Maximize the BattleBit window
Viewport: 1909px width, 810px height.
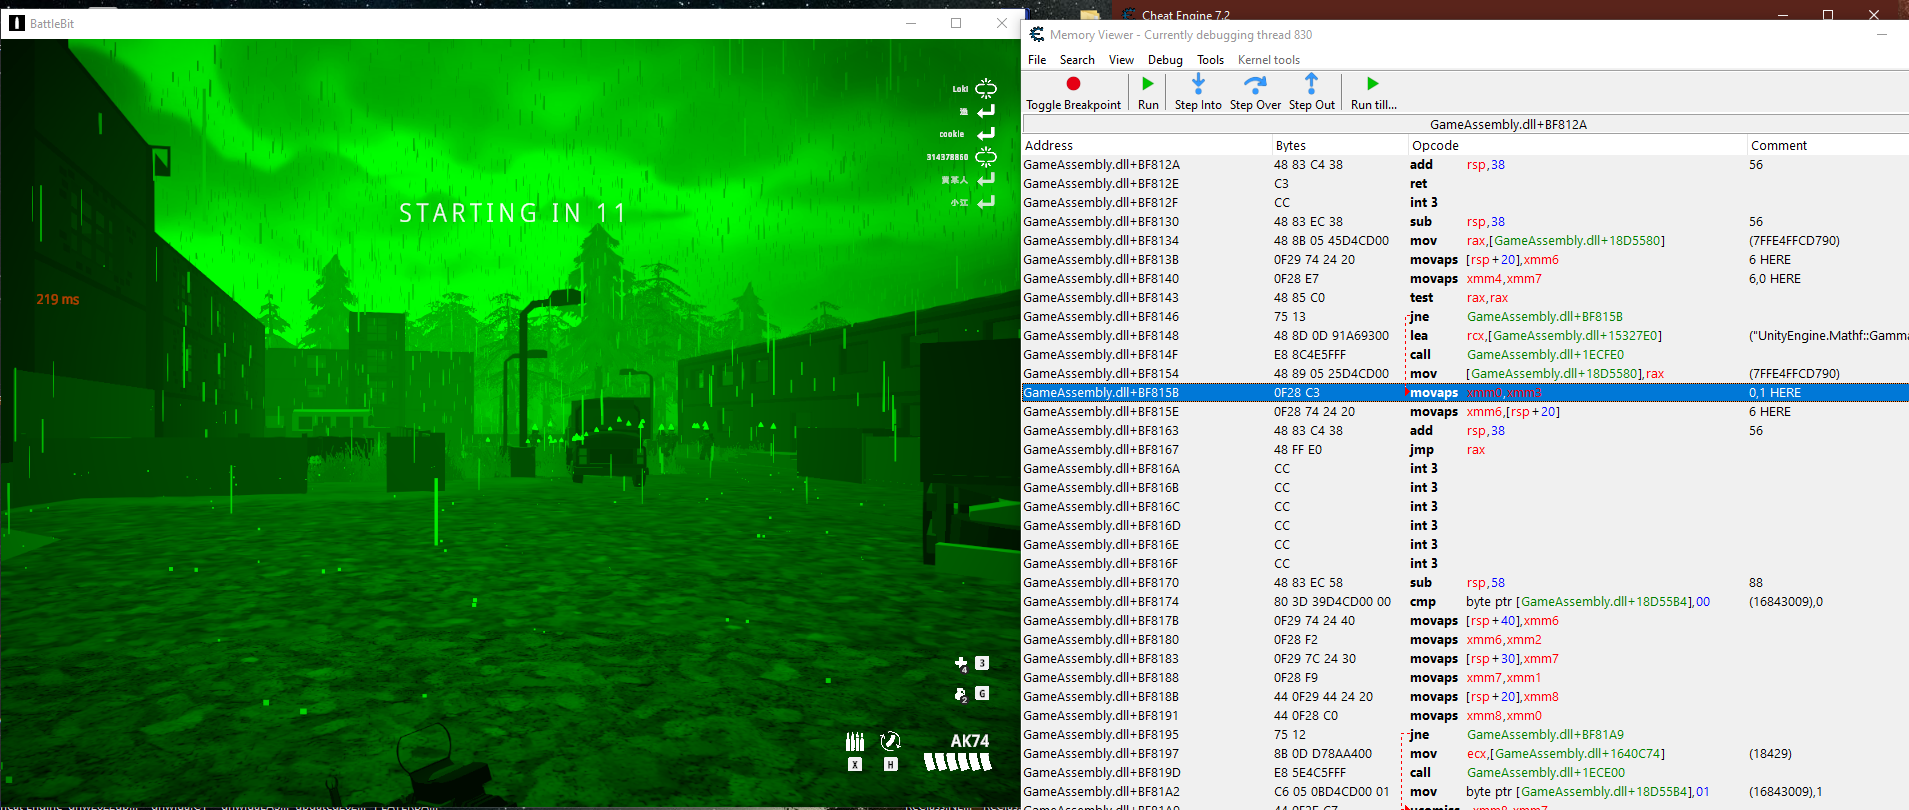coord(956,23)
